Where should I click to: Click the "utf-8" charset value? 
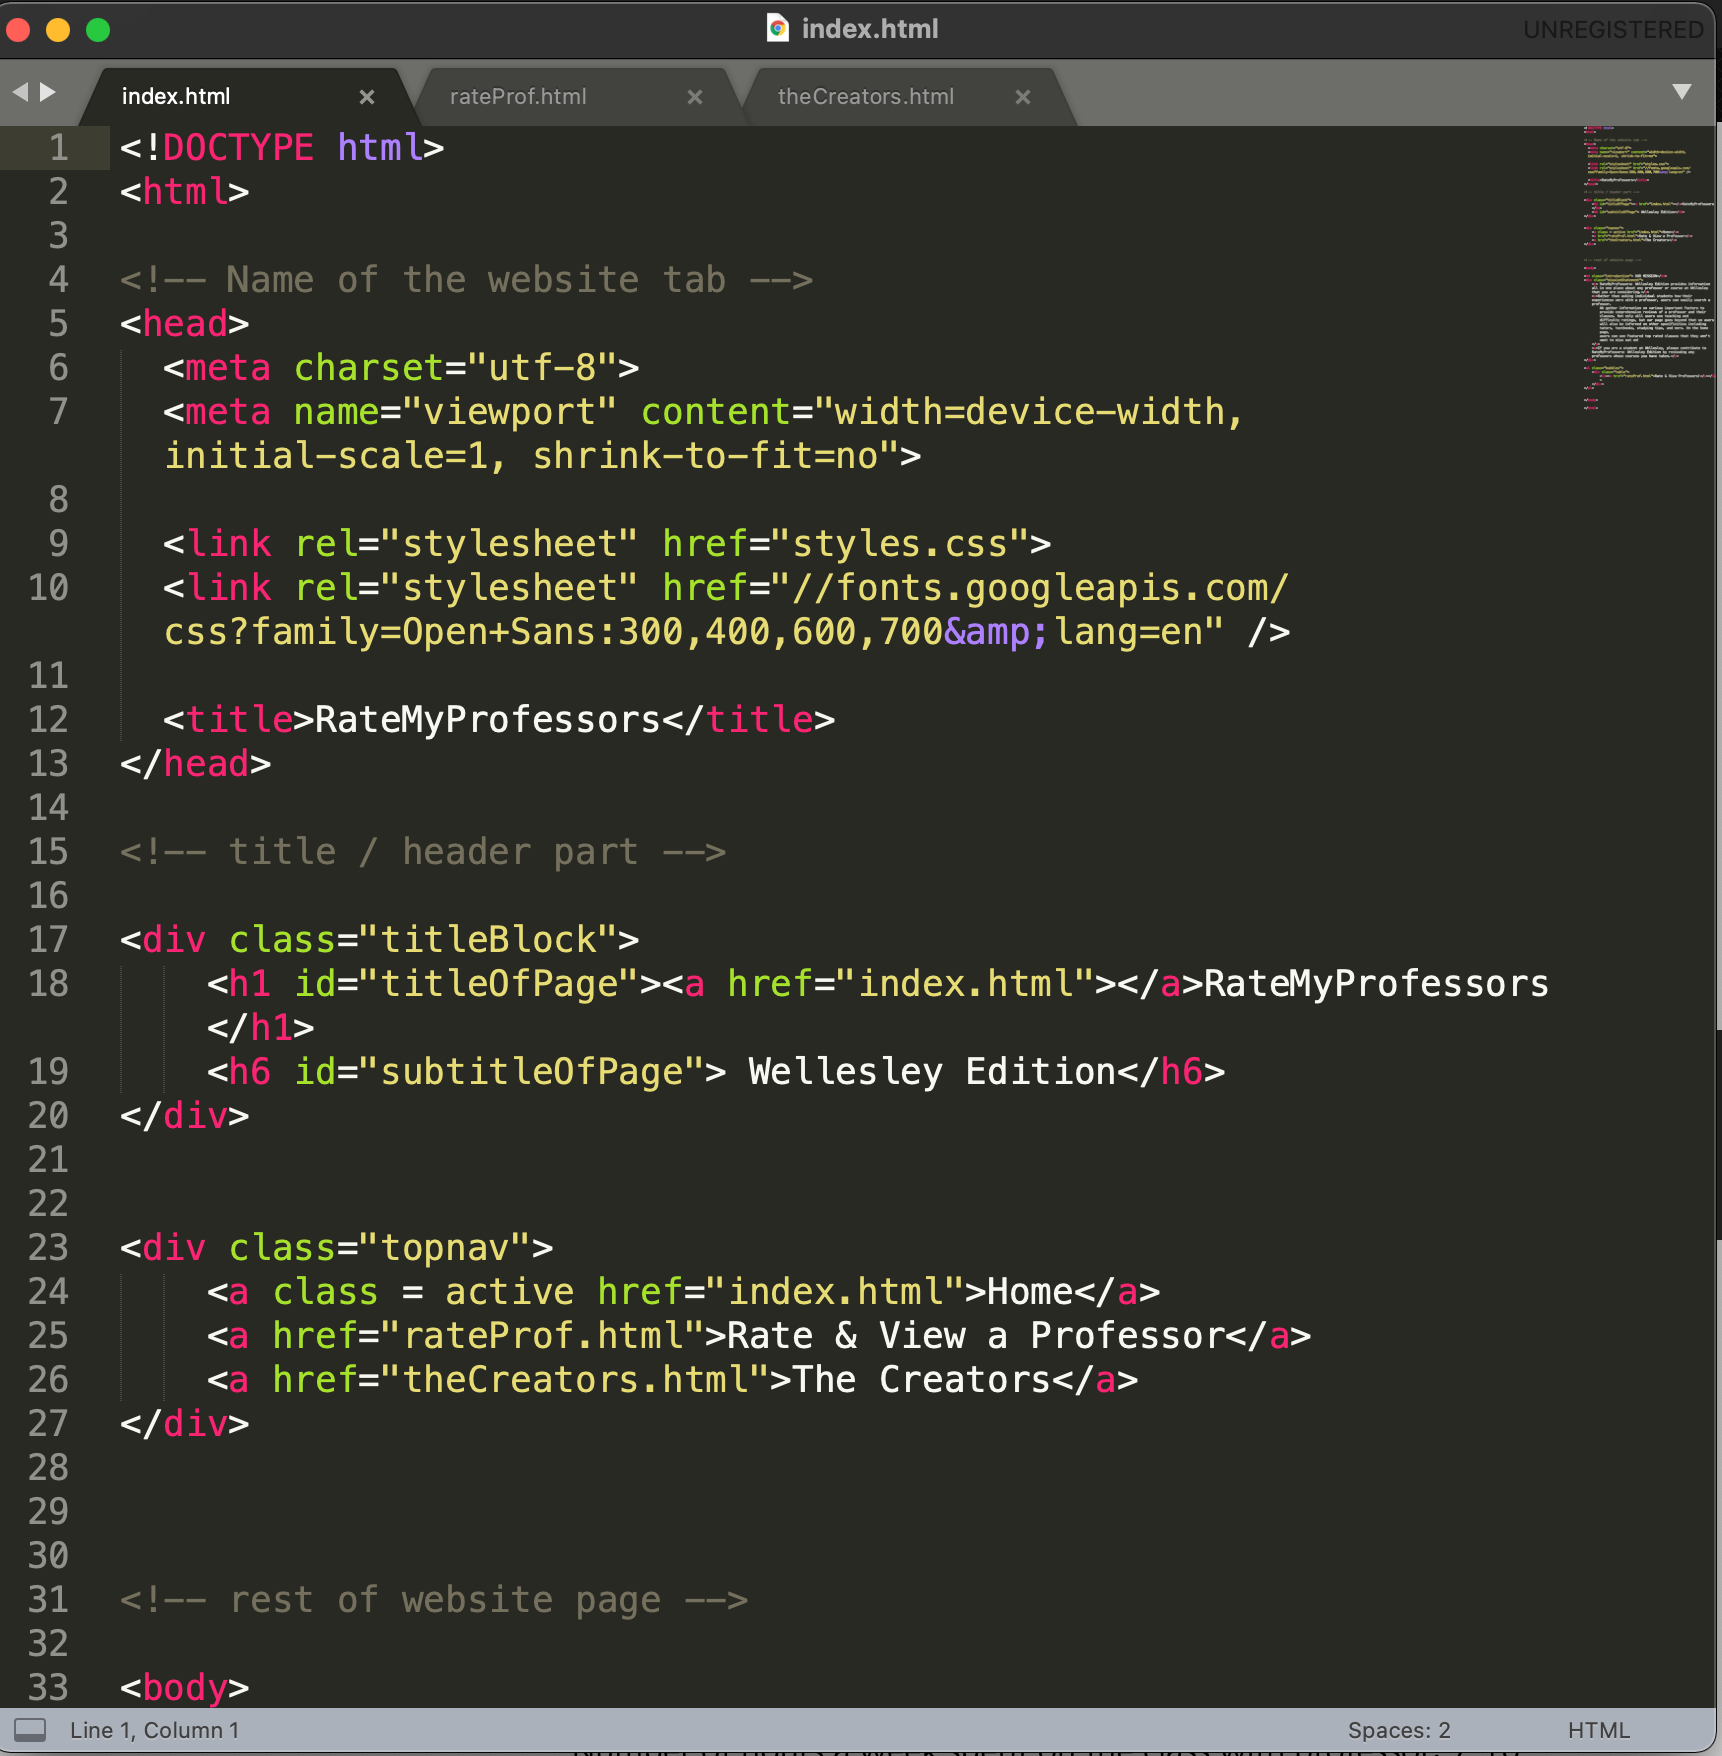tap(542, 368)
